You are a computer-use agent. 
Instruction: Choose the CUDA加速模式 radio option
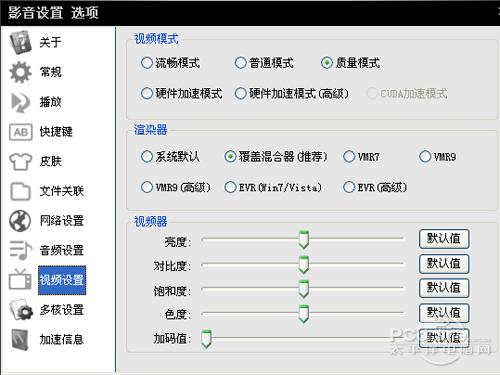tap(407, 93)
